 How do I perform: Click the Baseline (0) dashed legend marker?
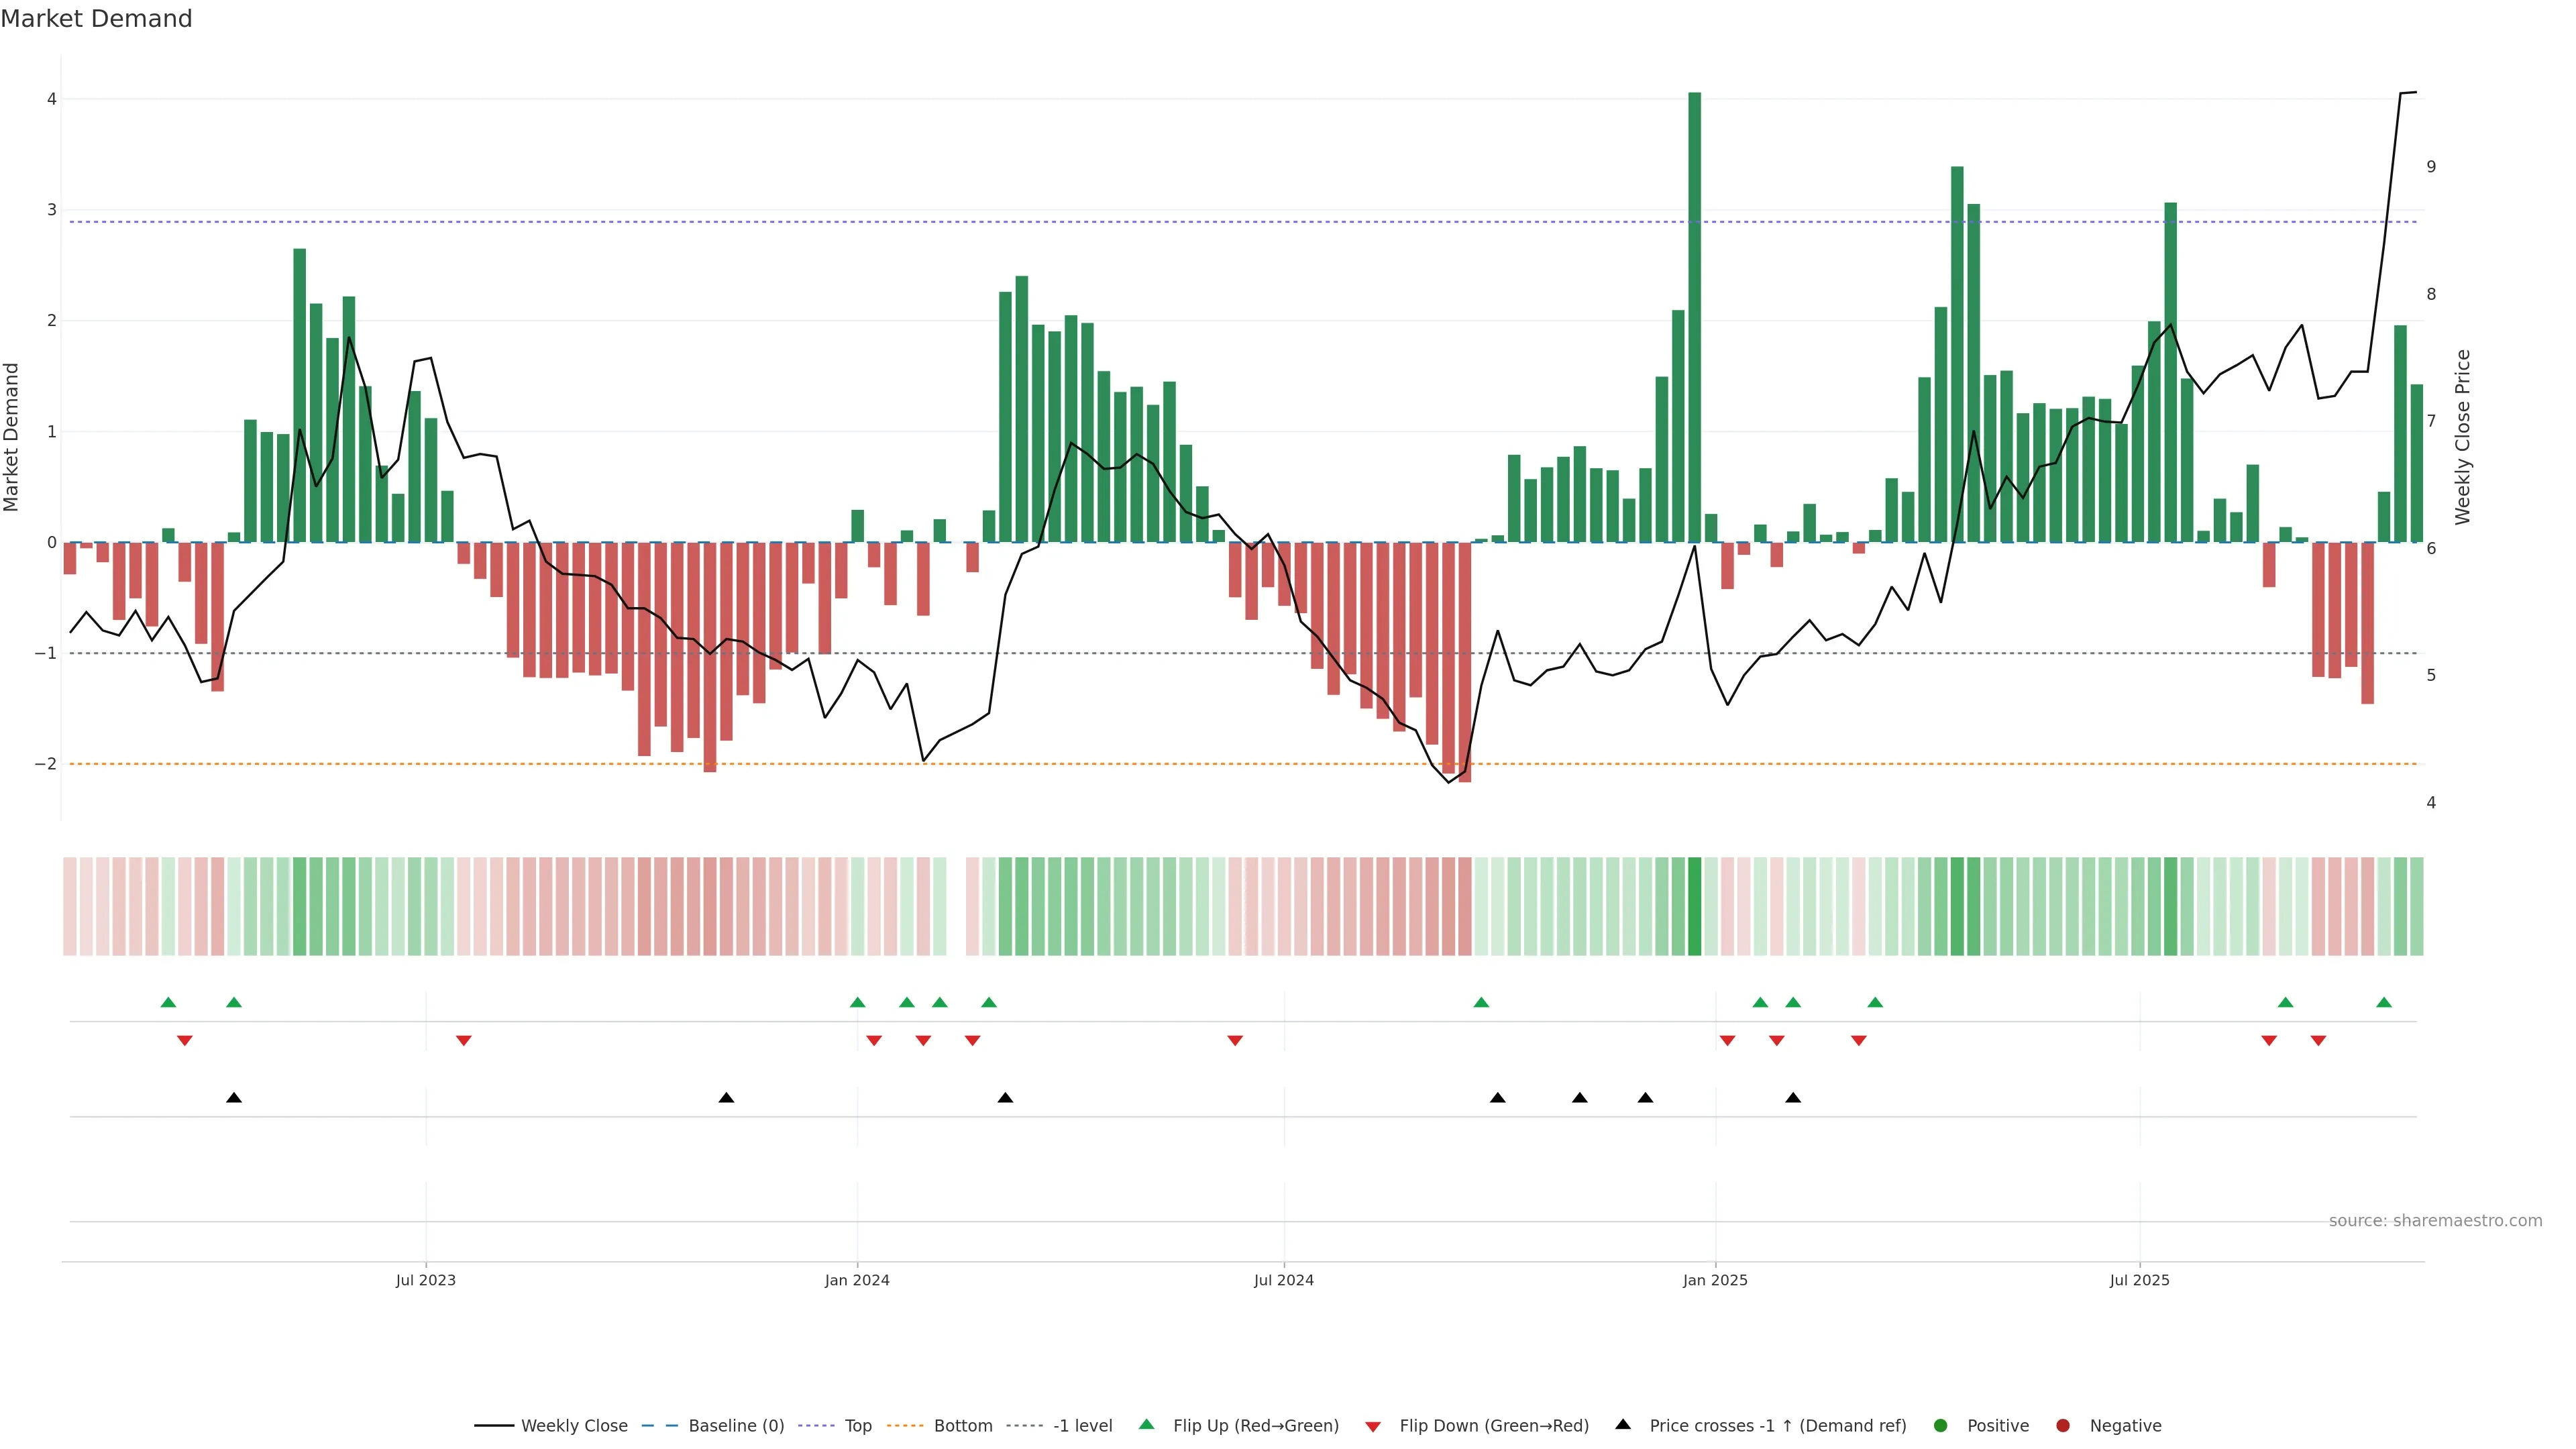tap(659, 1425)
